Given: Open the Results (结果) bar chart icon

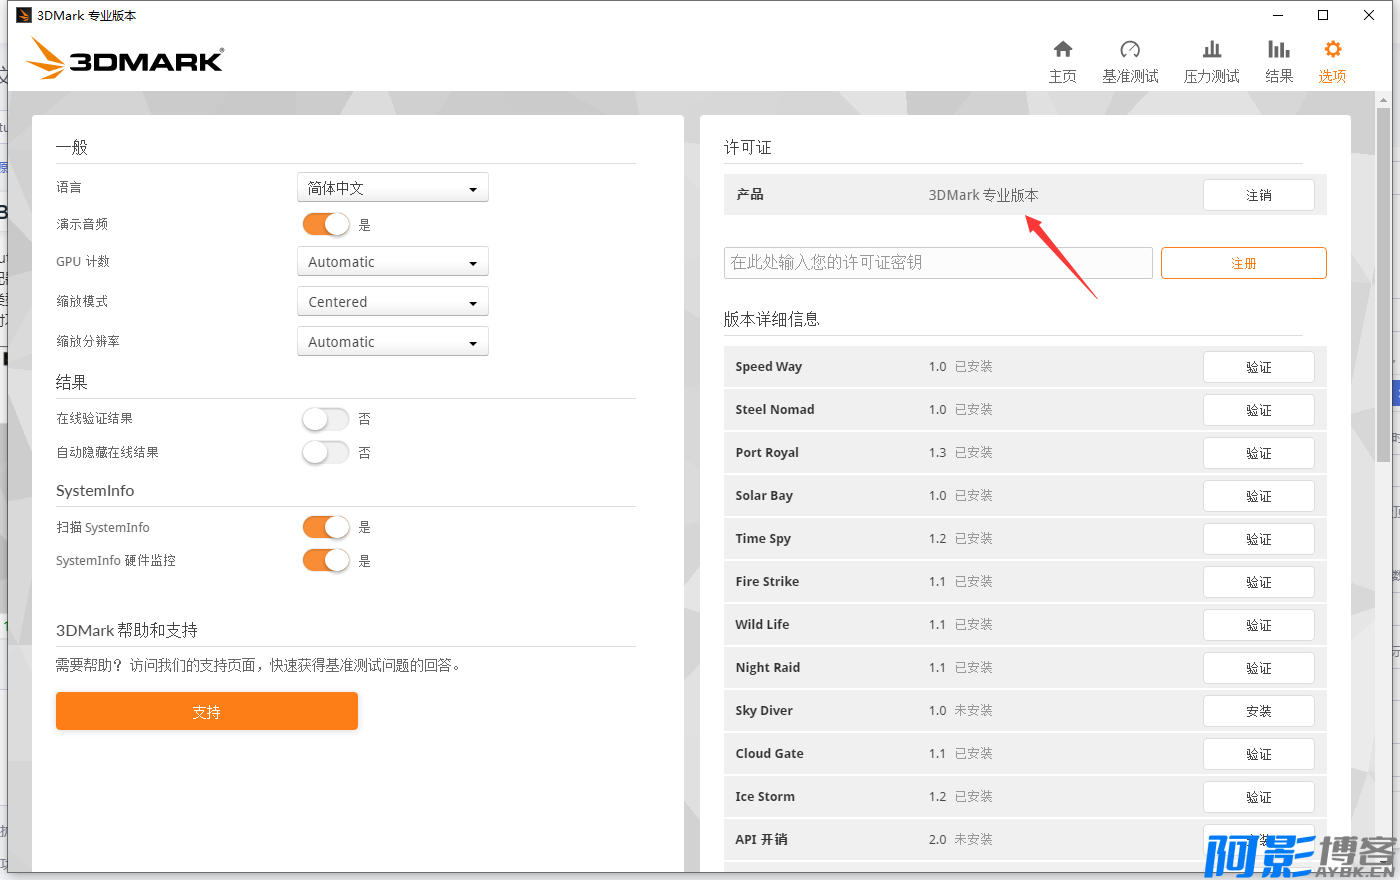Looking at the screenshot, I should point(1278,50).
